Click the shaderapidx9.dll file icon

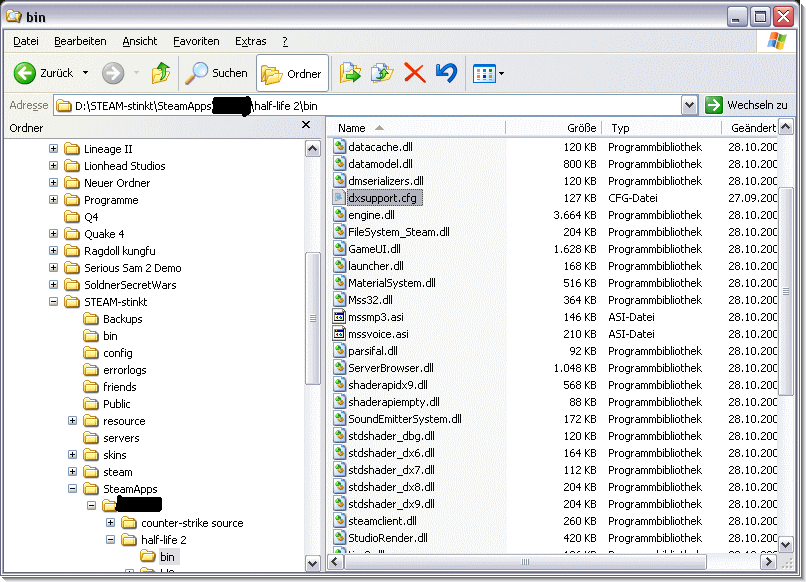339,385
